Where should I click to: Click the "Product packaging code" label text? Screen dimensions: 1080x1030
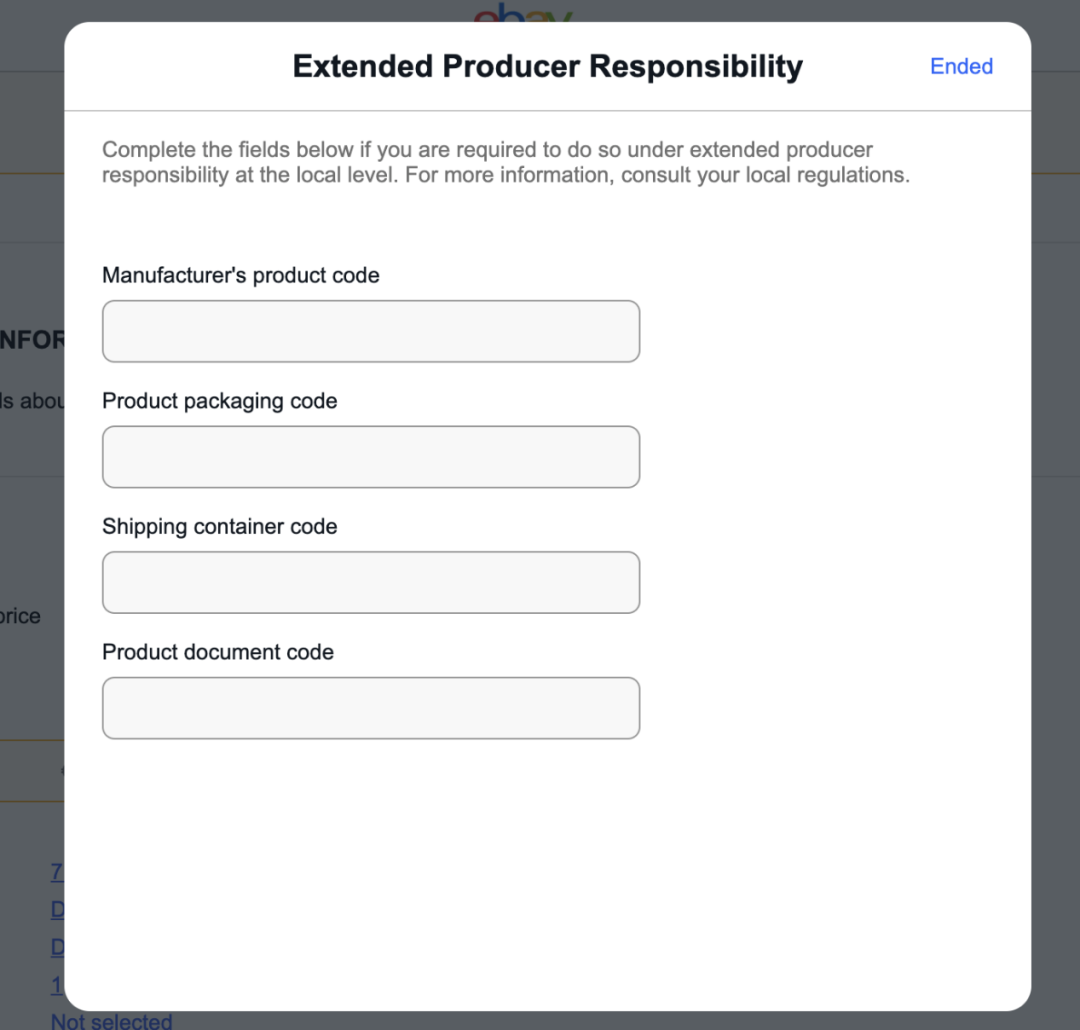pyautogui.click(x=220, y=401)
